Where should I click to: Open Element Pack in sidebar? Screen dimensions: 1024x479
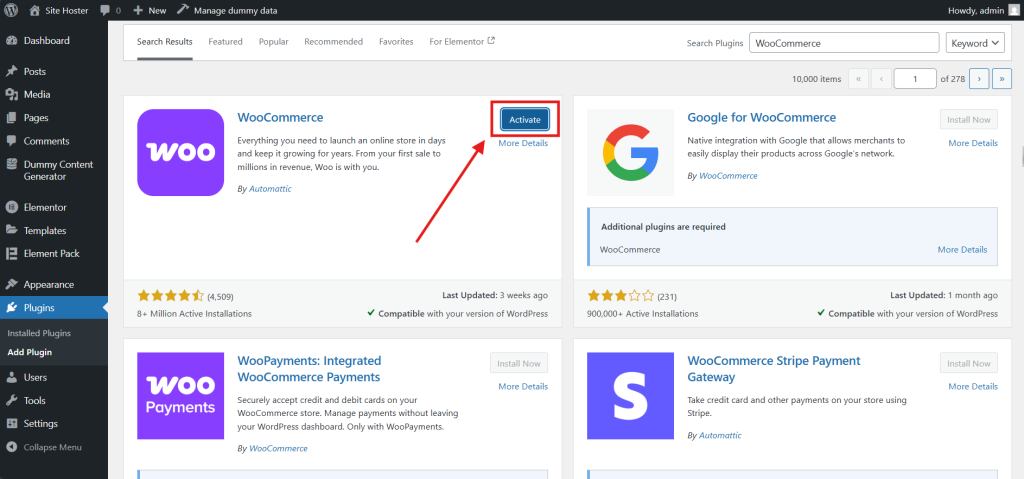click(x=52, y=254)
